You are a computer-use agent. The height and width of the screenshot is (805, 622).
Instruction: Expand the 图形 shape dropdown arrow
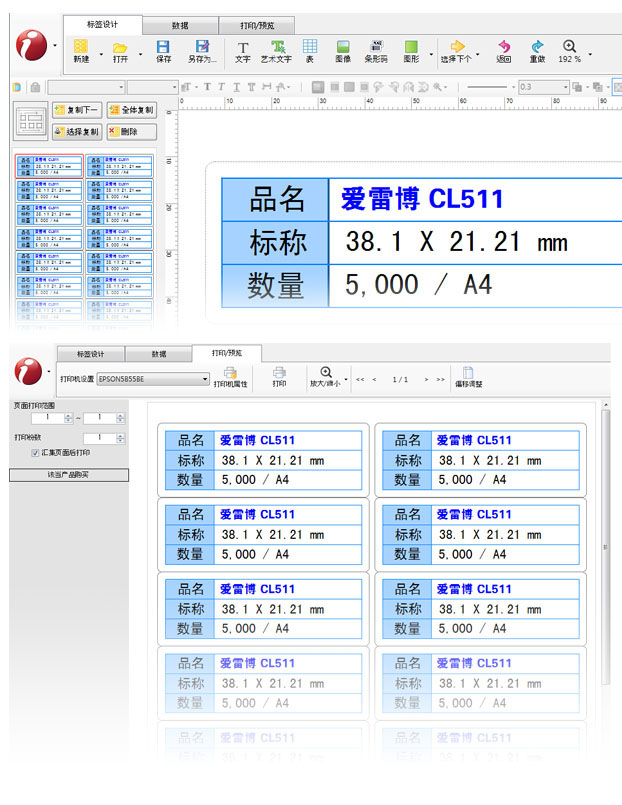[431, 54]
